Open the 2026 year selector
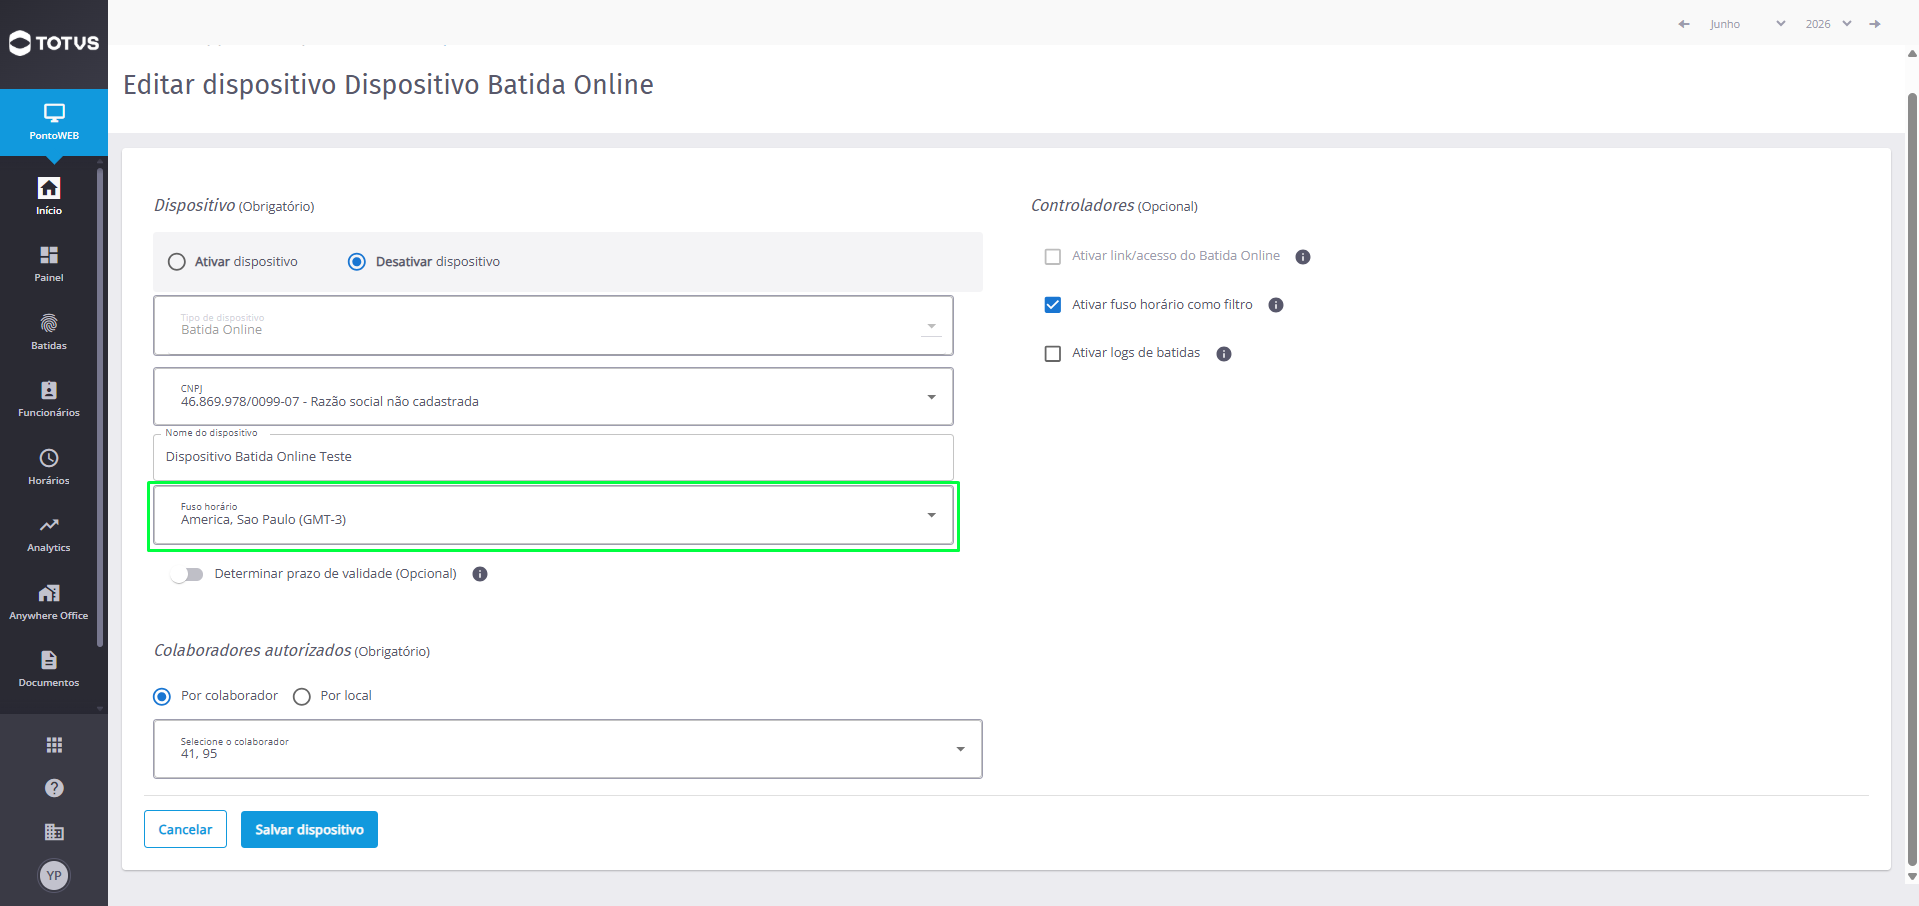Image resolution: width=1919 pixels, height=906 pixels. tap(1829, 24)
